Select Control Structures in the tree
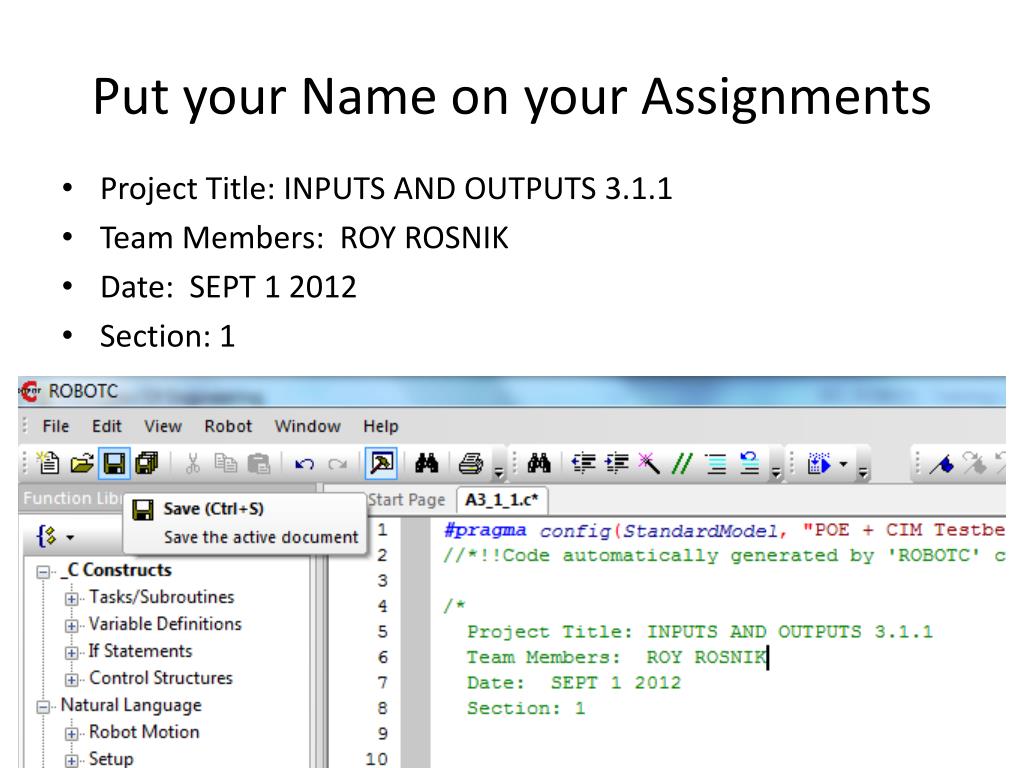The width and height of the screenshot is (1024, 768). click(x=161, y=678)
